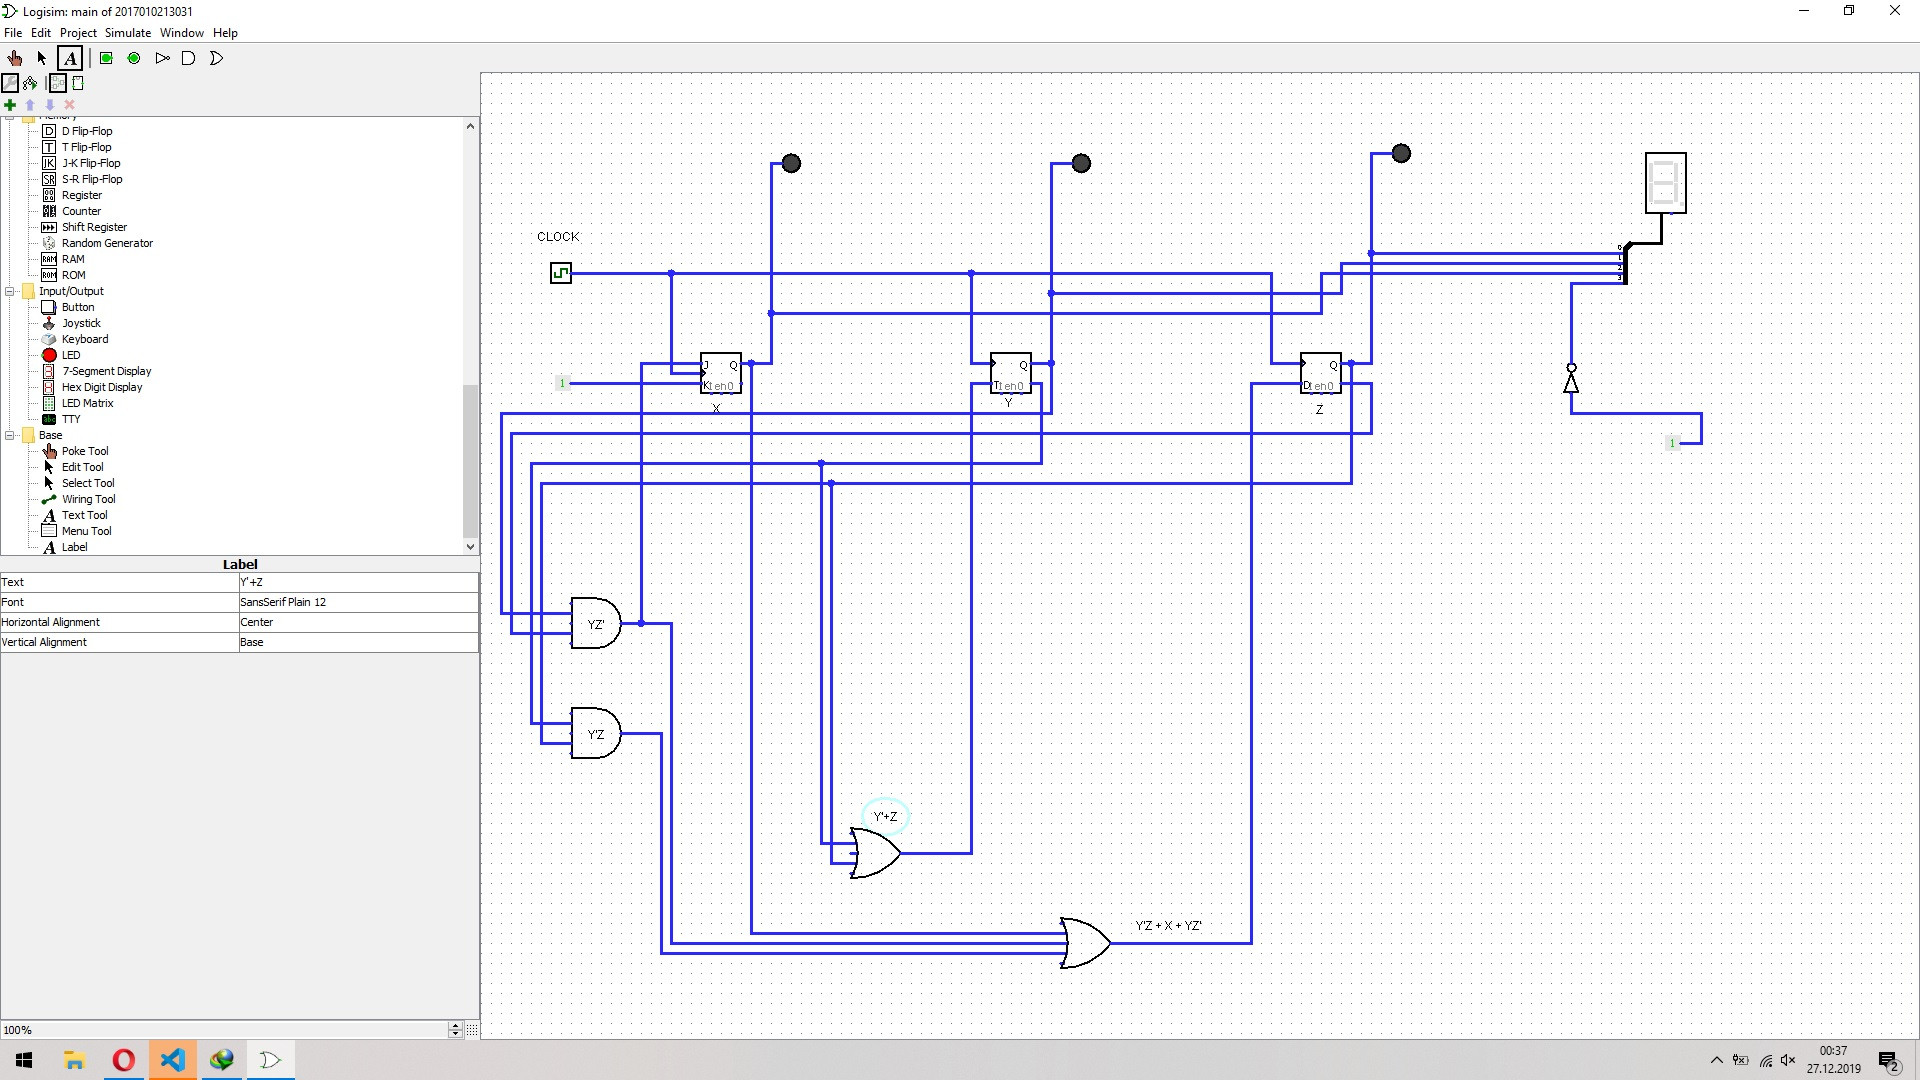Screen dimensions: 1920x1080
Task: Toggle the CLOCK component on canvas
Action: pos(561,273)
